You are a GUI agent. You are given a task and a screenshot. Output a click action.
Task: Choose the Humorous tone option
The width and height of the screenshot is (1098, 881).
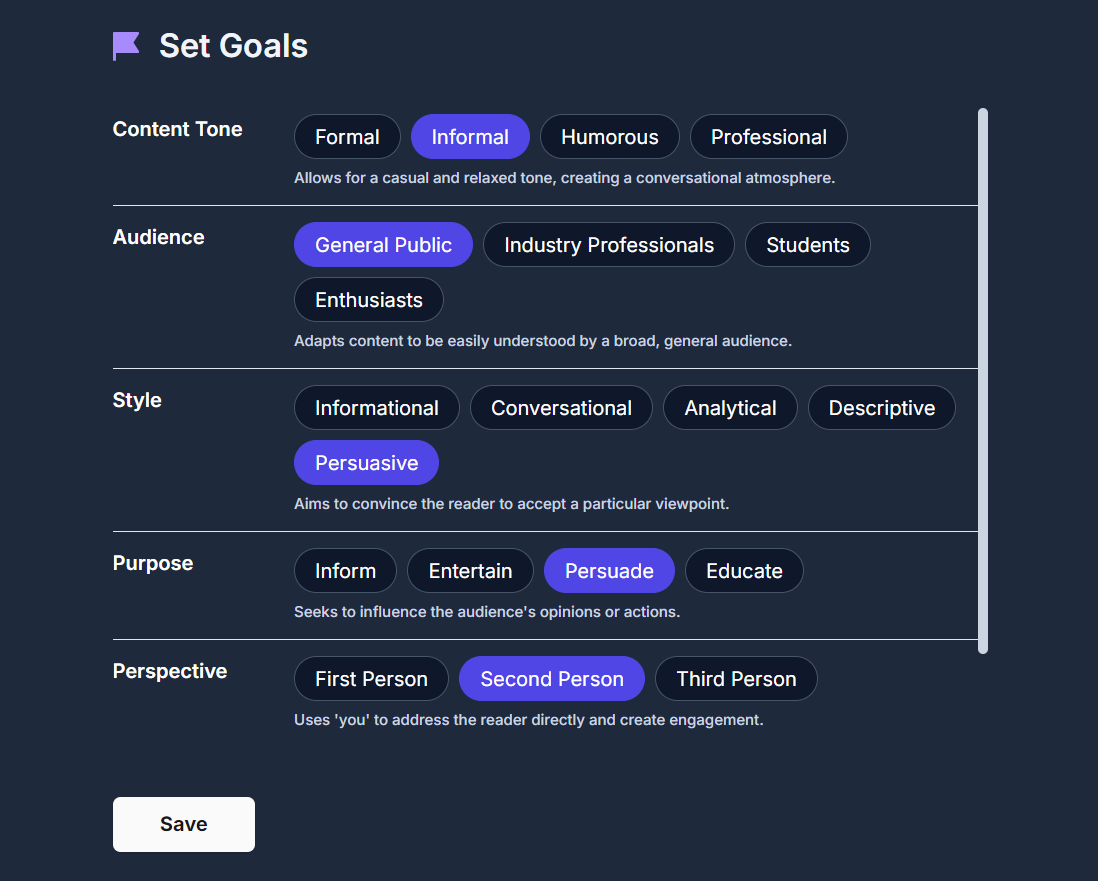coord(609,137)
